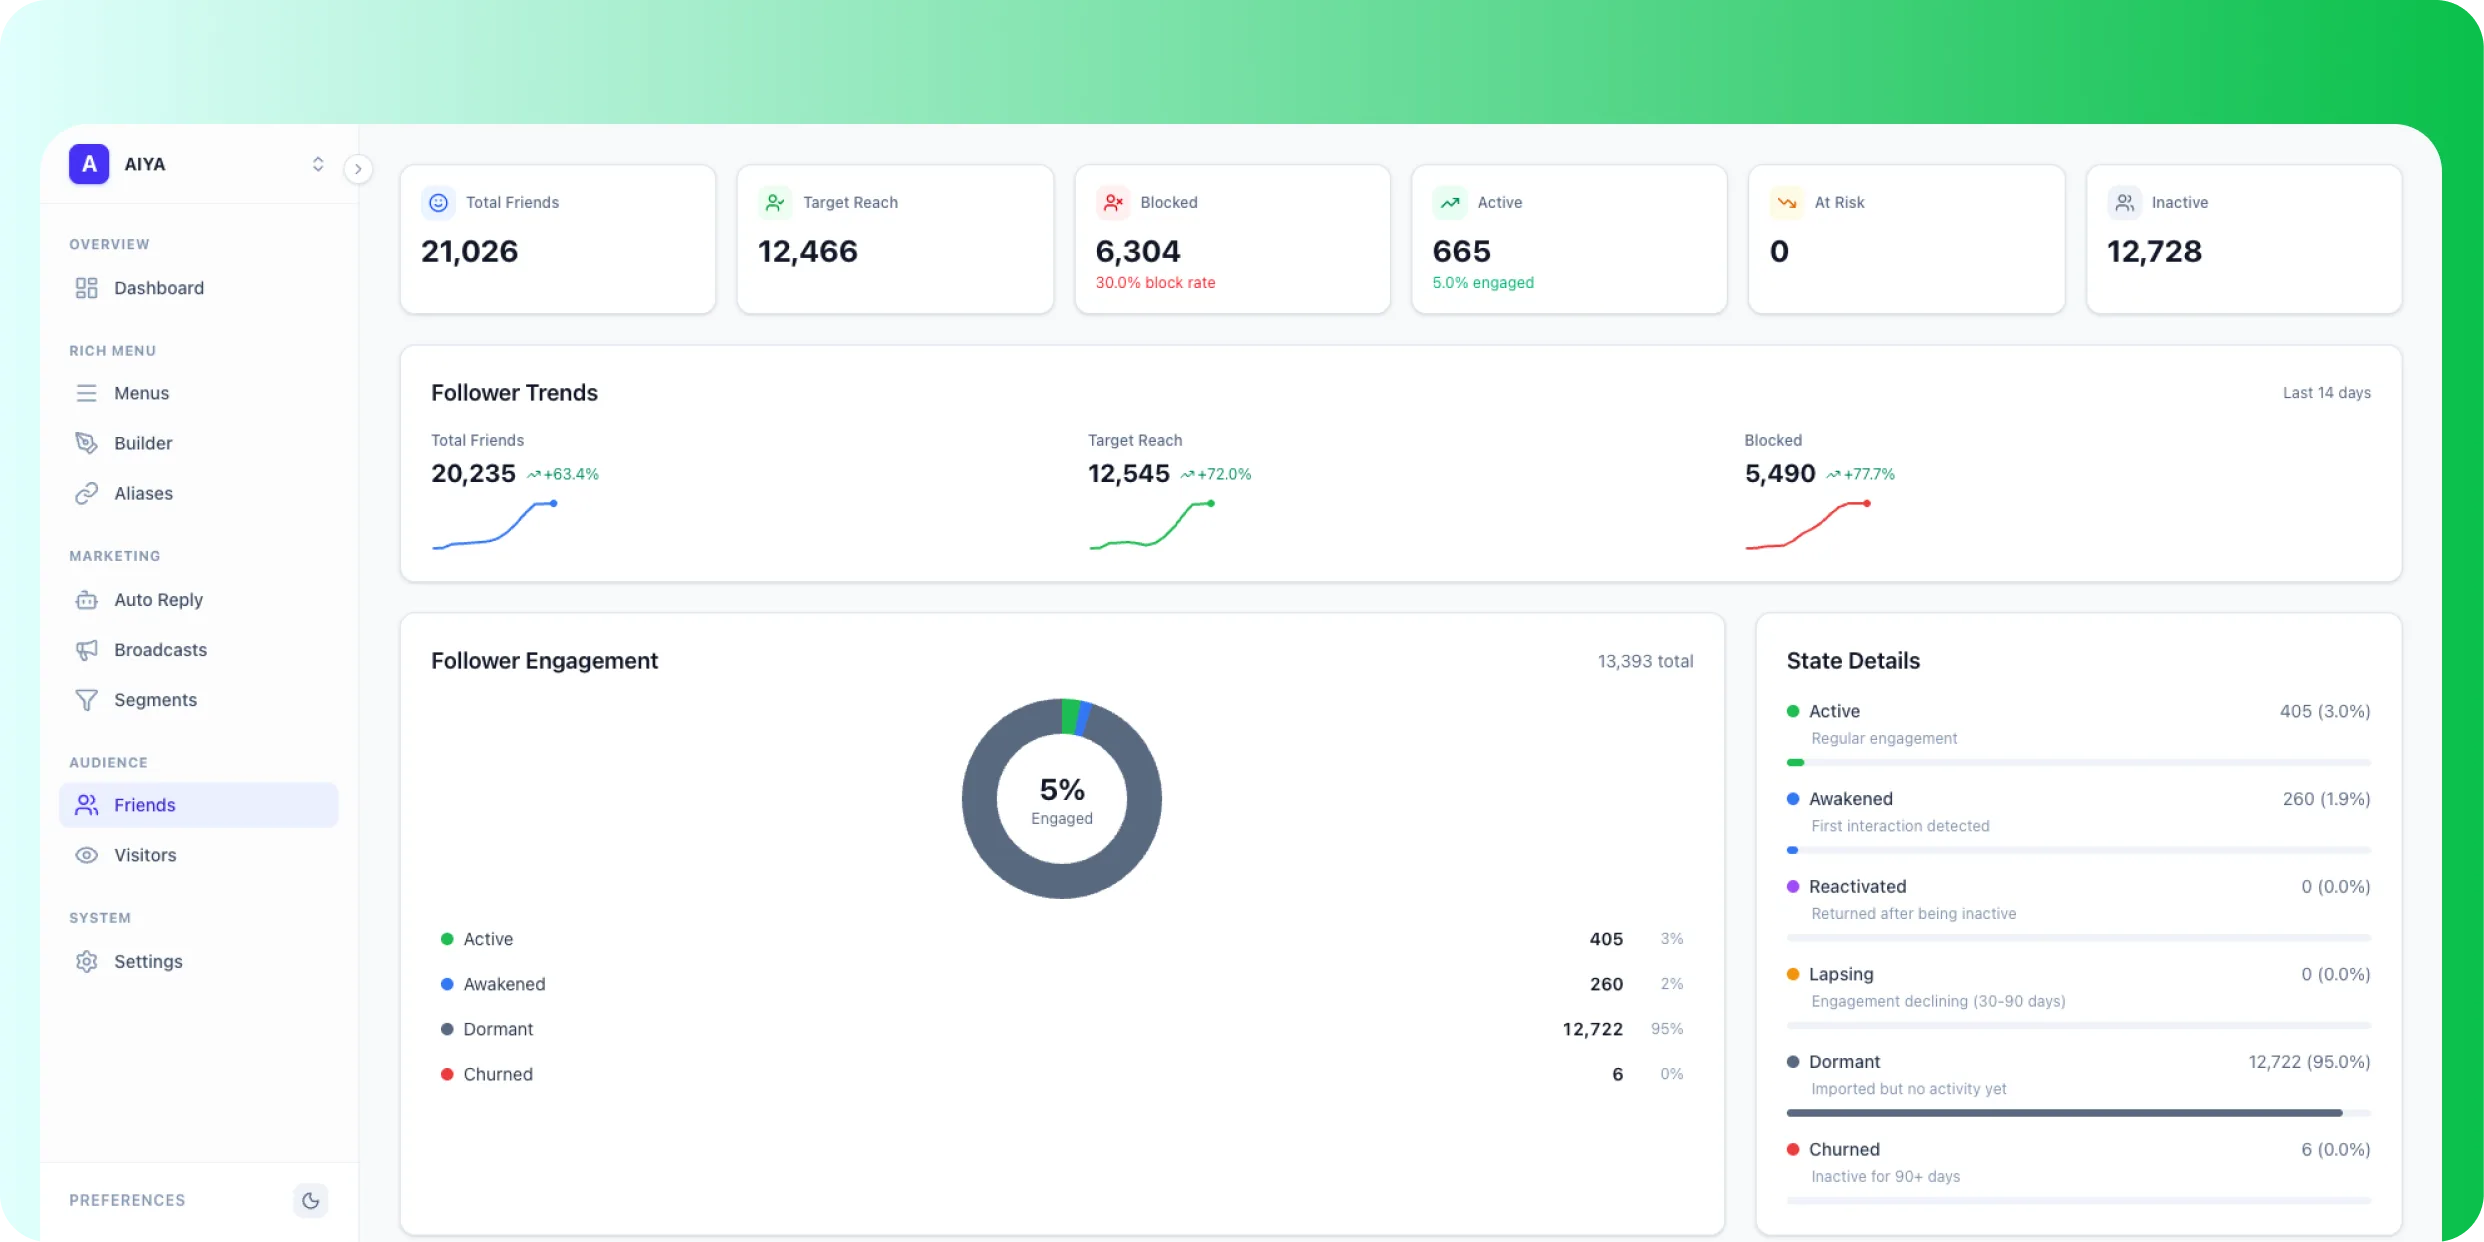Open the Menus section under Rich Menu
This screenshot has height=1242, width=2484.
141,393
